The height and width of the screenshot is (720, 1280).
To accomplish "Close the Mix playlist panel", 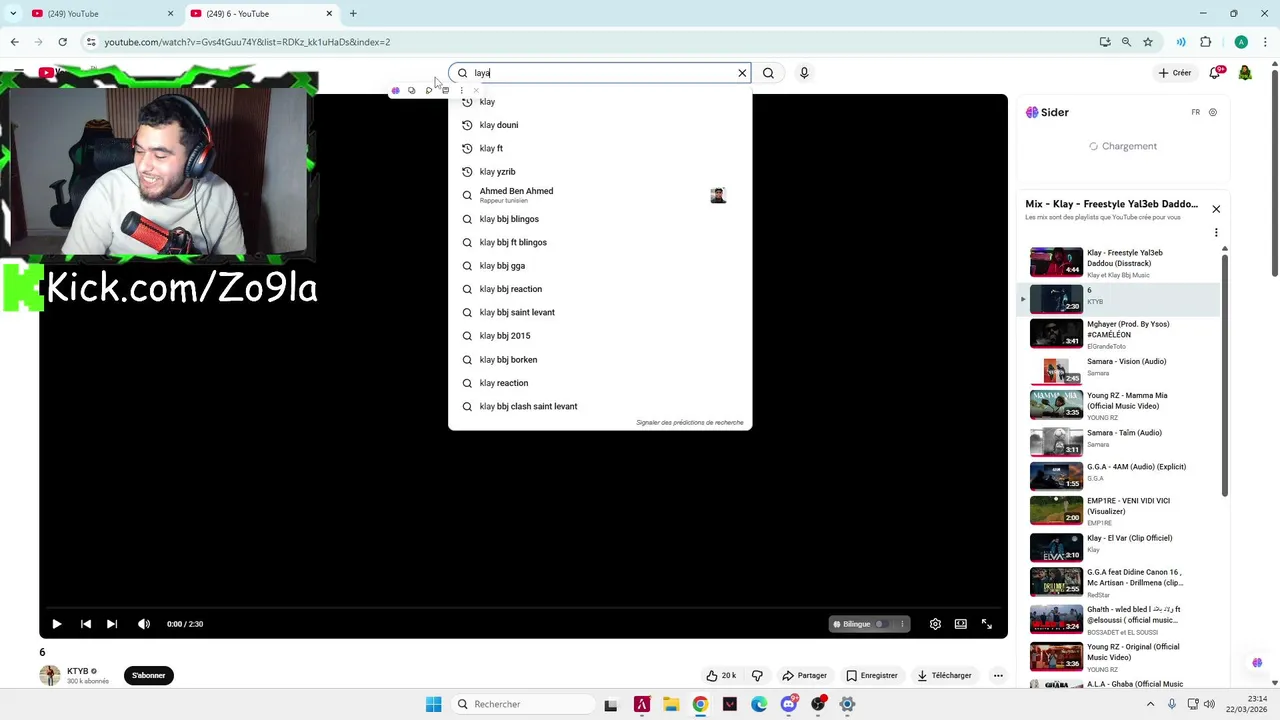I will [x=1216, y=209].
